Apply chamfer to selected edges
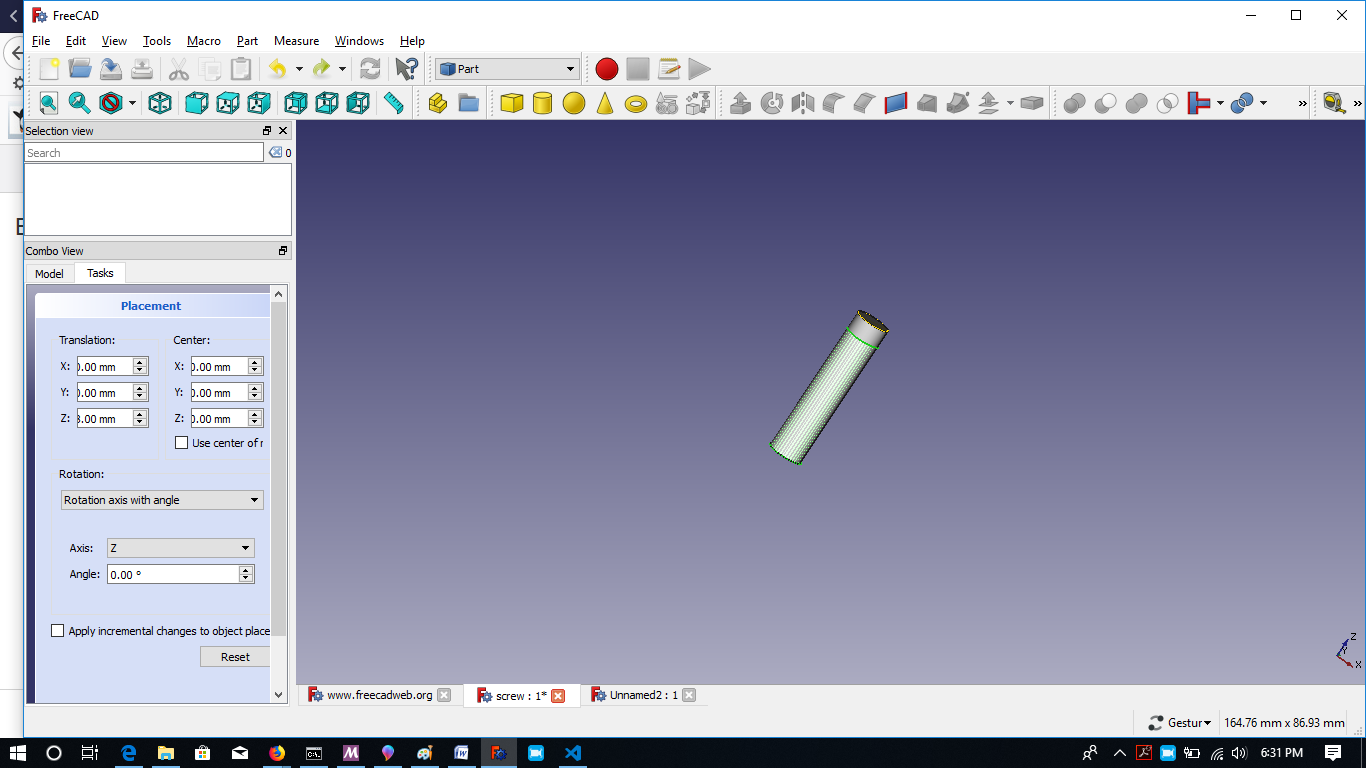The width and height of the screenshot is (1366, 768). [x=865, y=103]
